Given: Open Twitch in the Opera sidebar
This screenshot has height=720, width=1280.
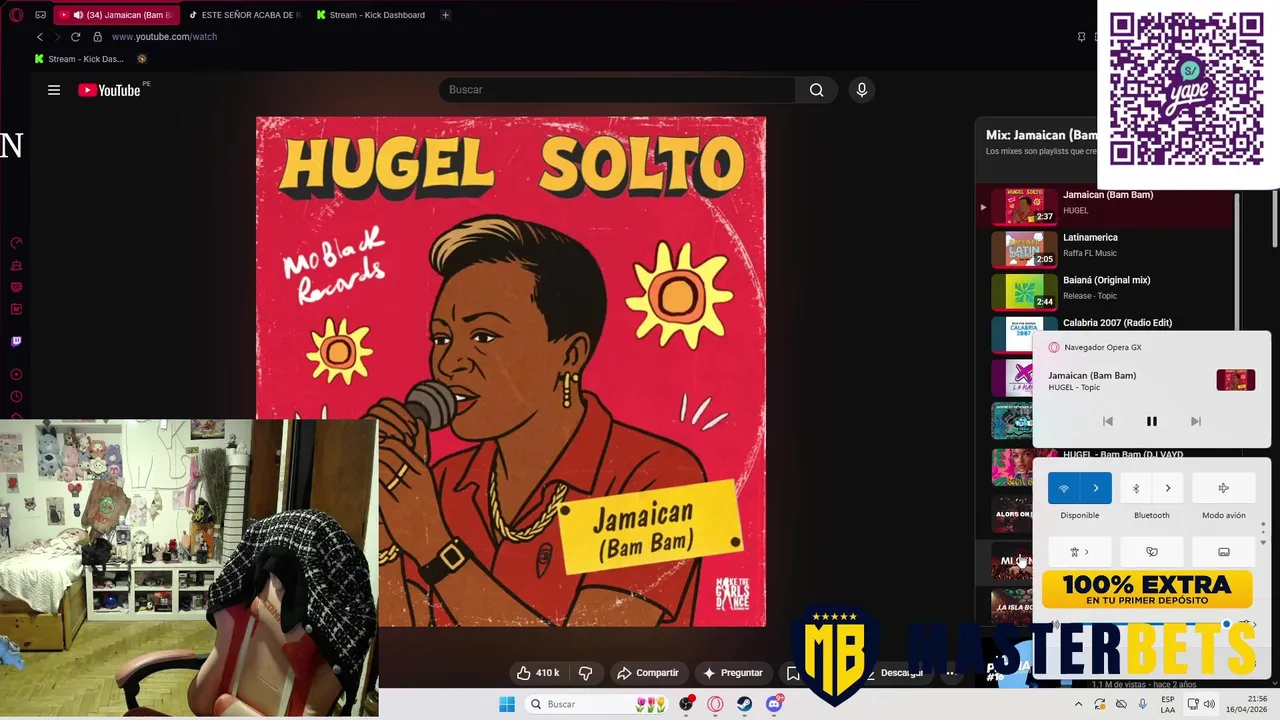Looking at the screenshot, I should pos(16,341).
